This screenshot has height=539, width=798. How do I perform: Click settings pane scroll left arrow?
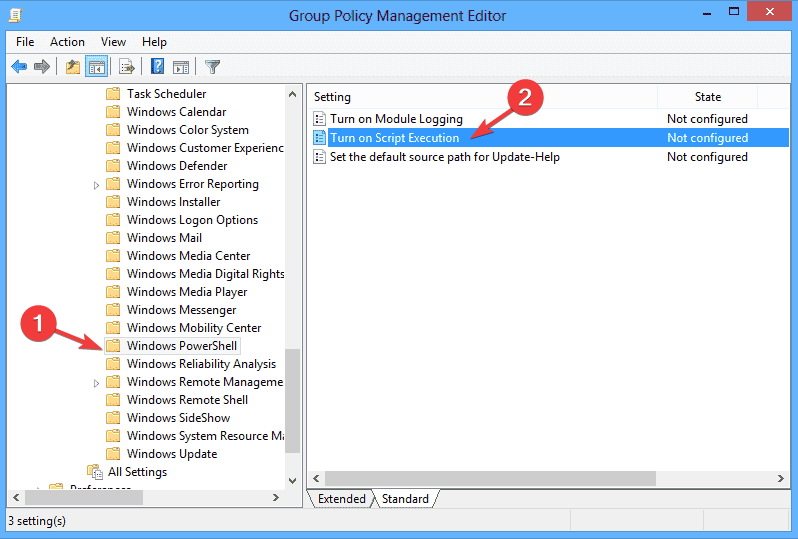pyautogui.click(x=316, y=478)
